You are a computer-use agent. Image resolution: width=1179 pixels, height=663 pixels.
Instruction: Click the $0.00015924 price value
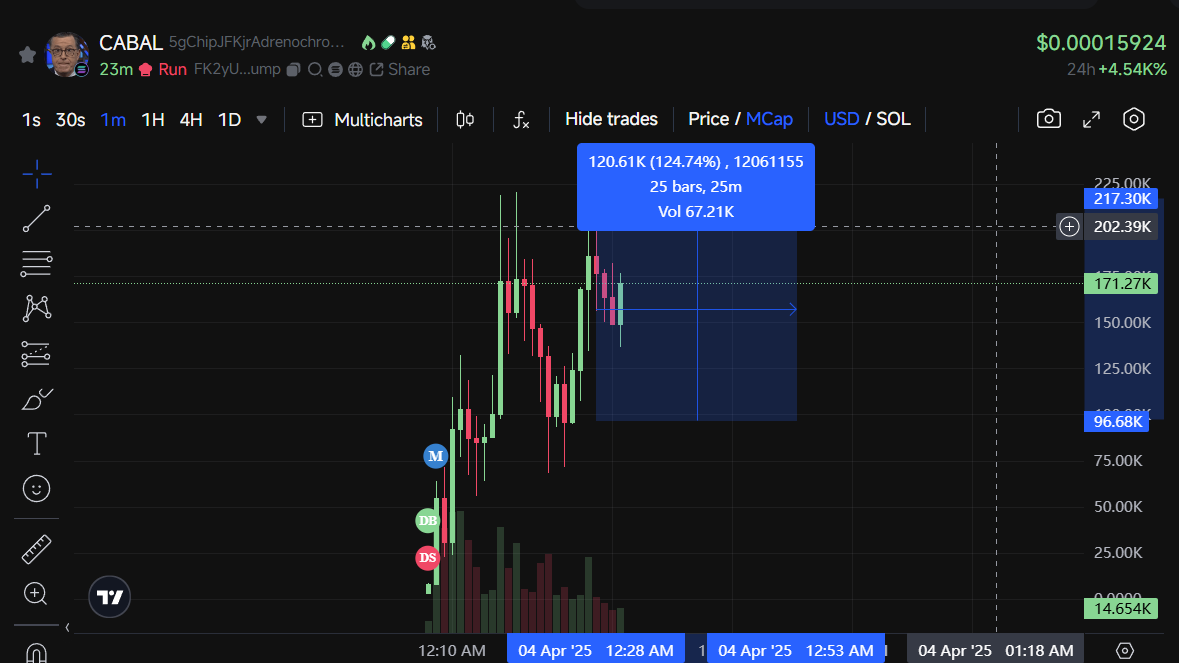(1101, 43)
